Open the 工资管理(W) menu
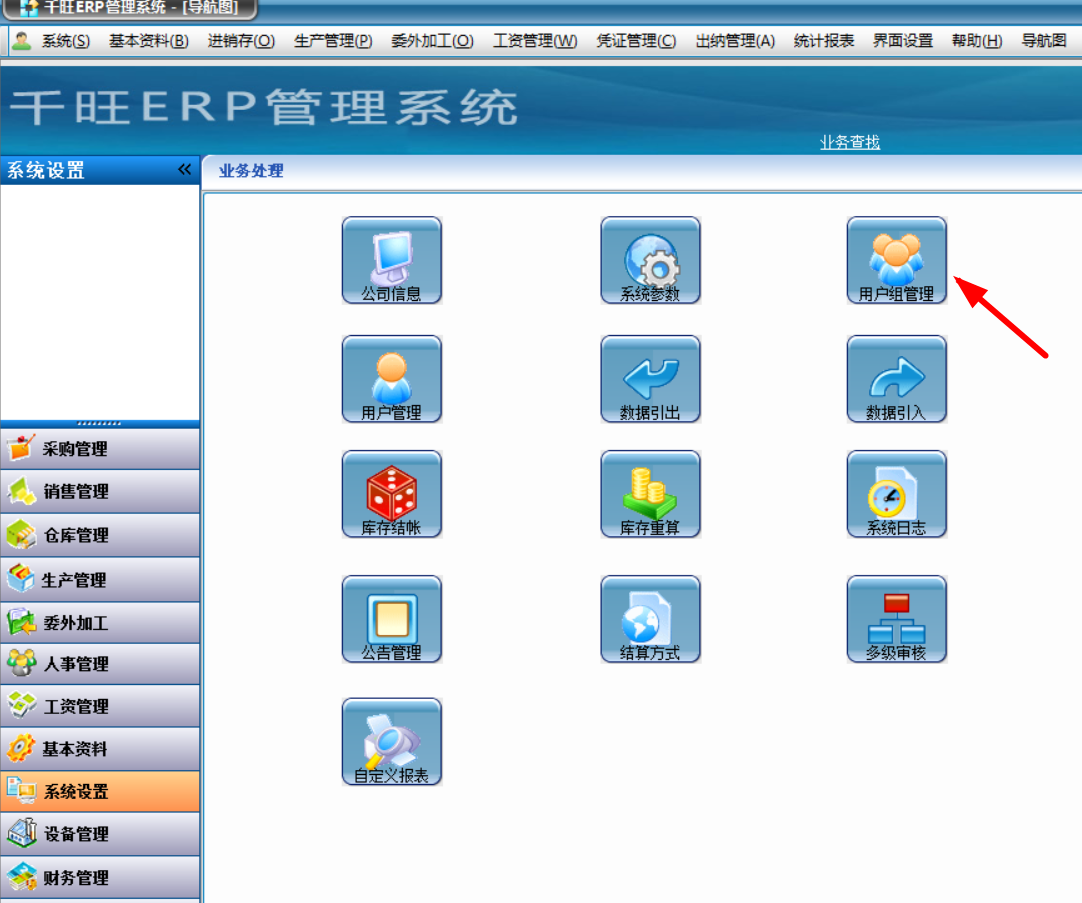Image resolution: width=1082 pixels, height=903 pixels. pos(535,41)
